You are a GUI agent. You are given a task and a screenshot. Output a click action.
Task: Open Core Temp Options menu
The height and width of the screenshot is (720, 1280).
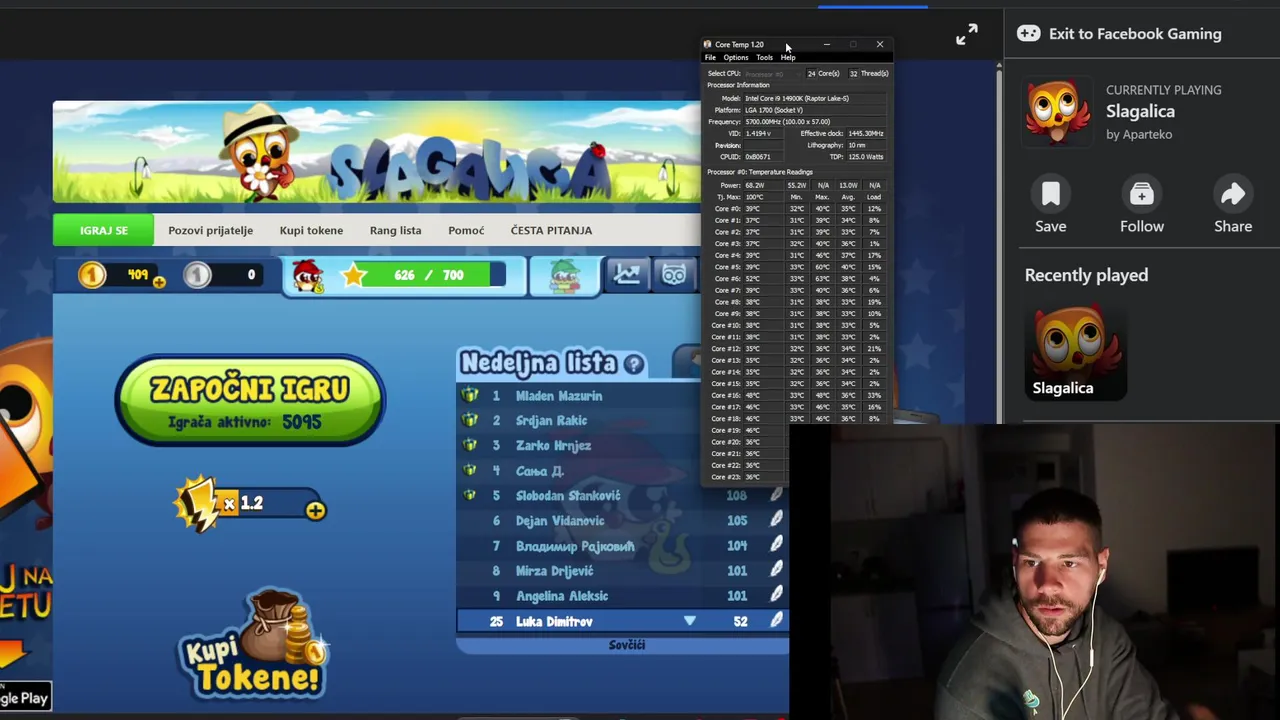click(735, 58)
